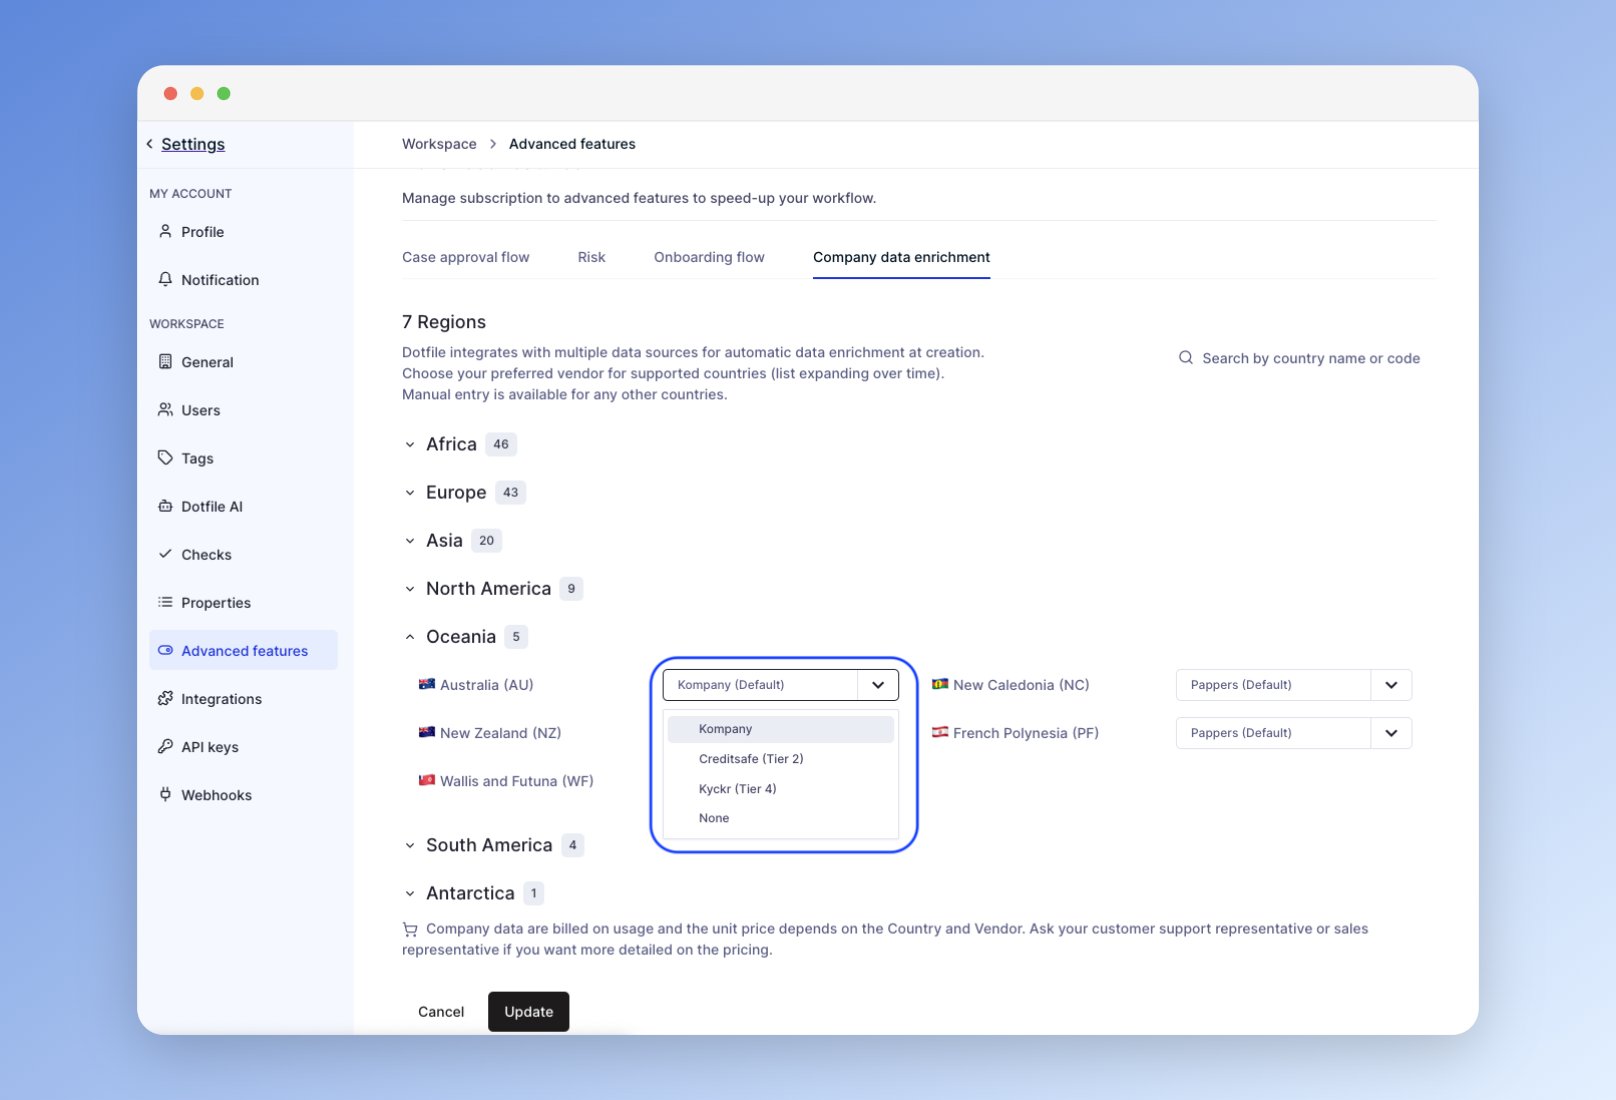
Task: Click the Dotfile AI robot icon
Action: click(x=165, y=506)
